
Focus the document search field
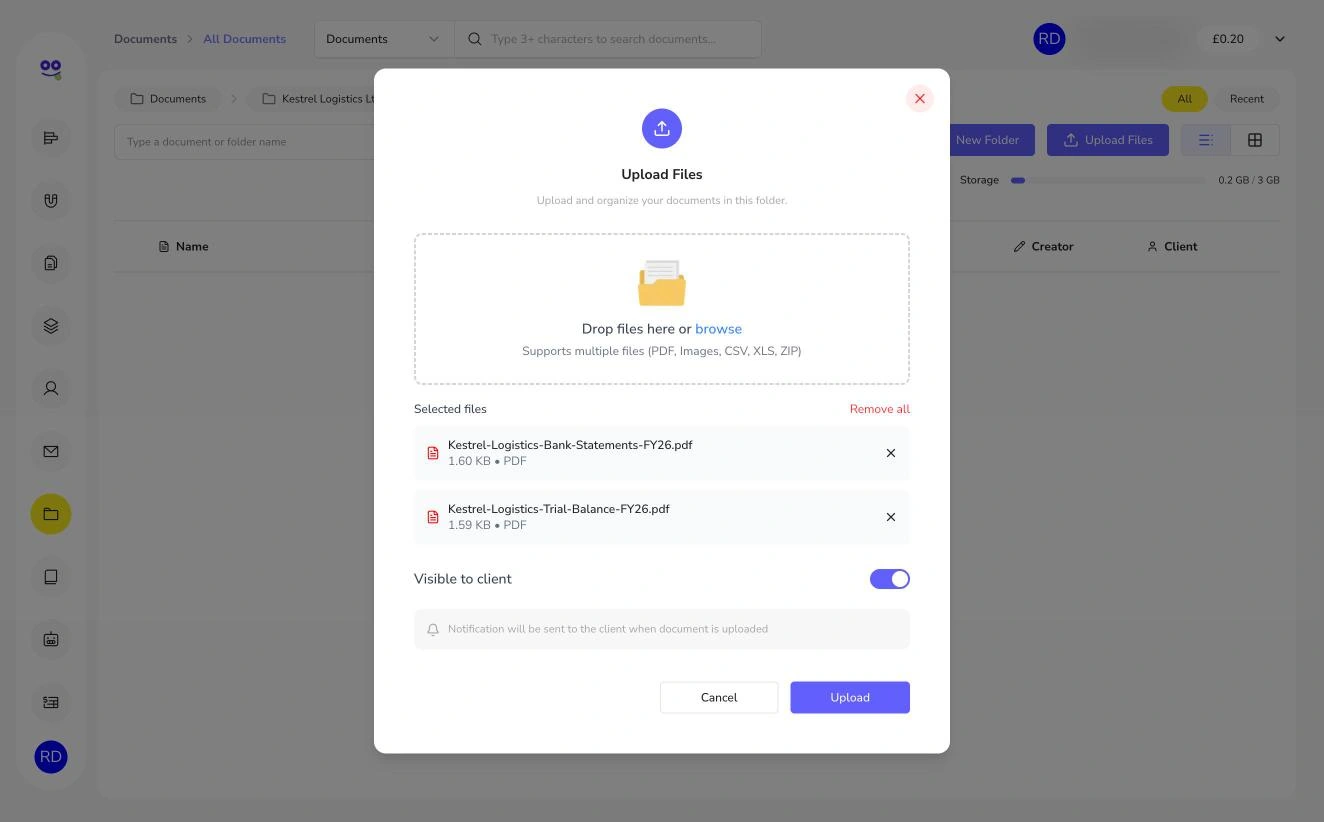coord(608,39)
